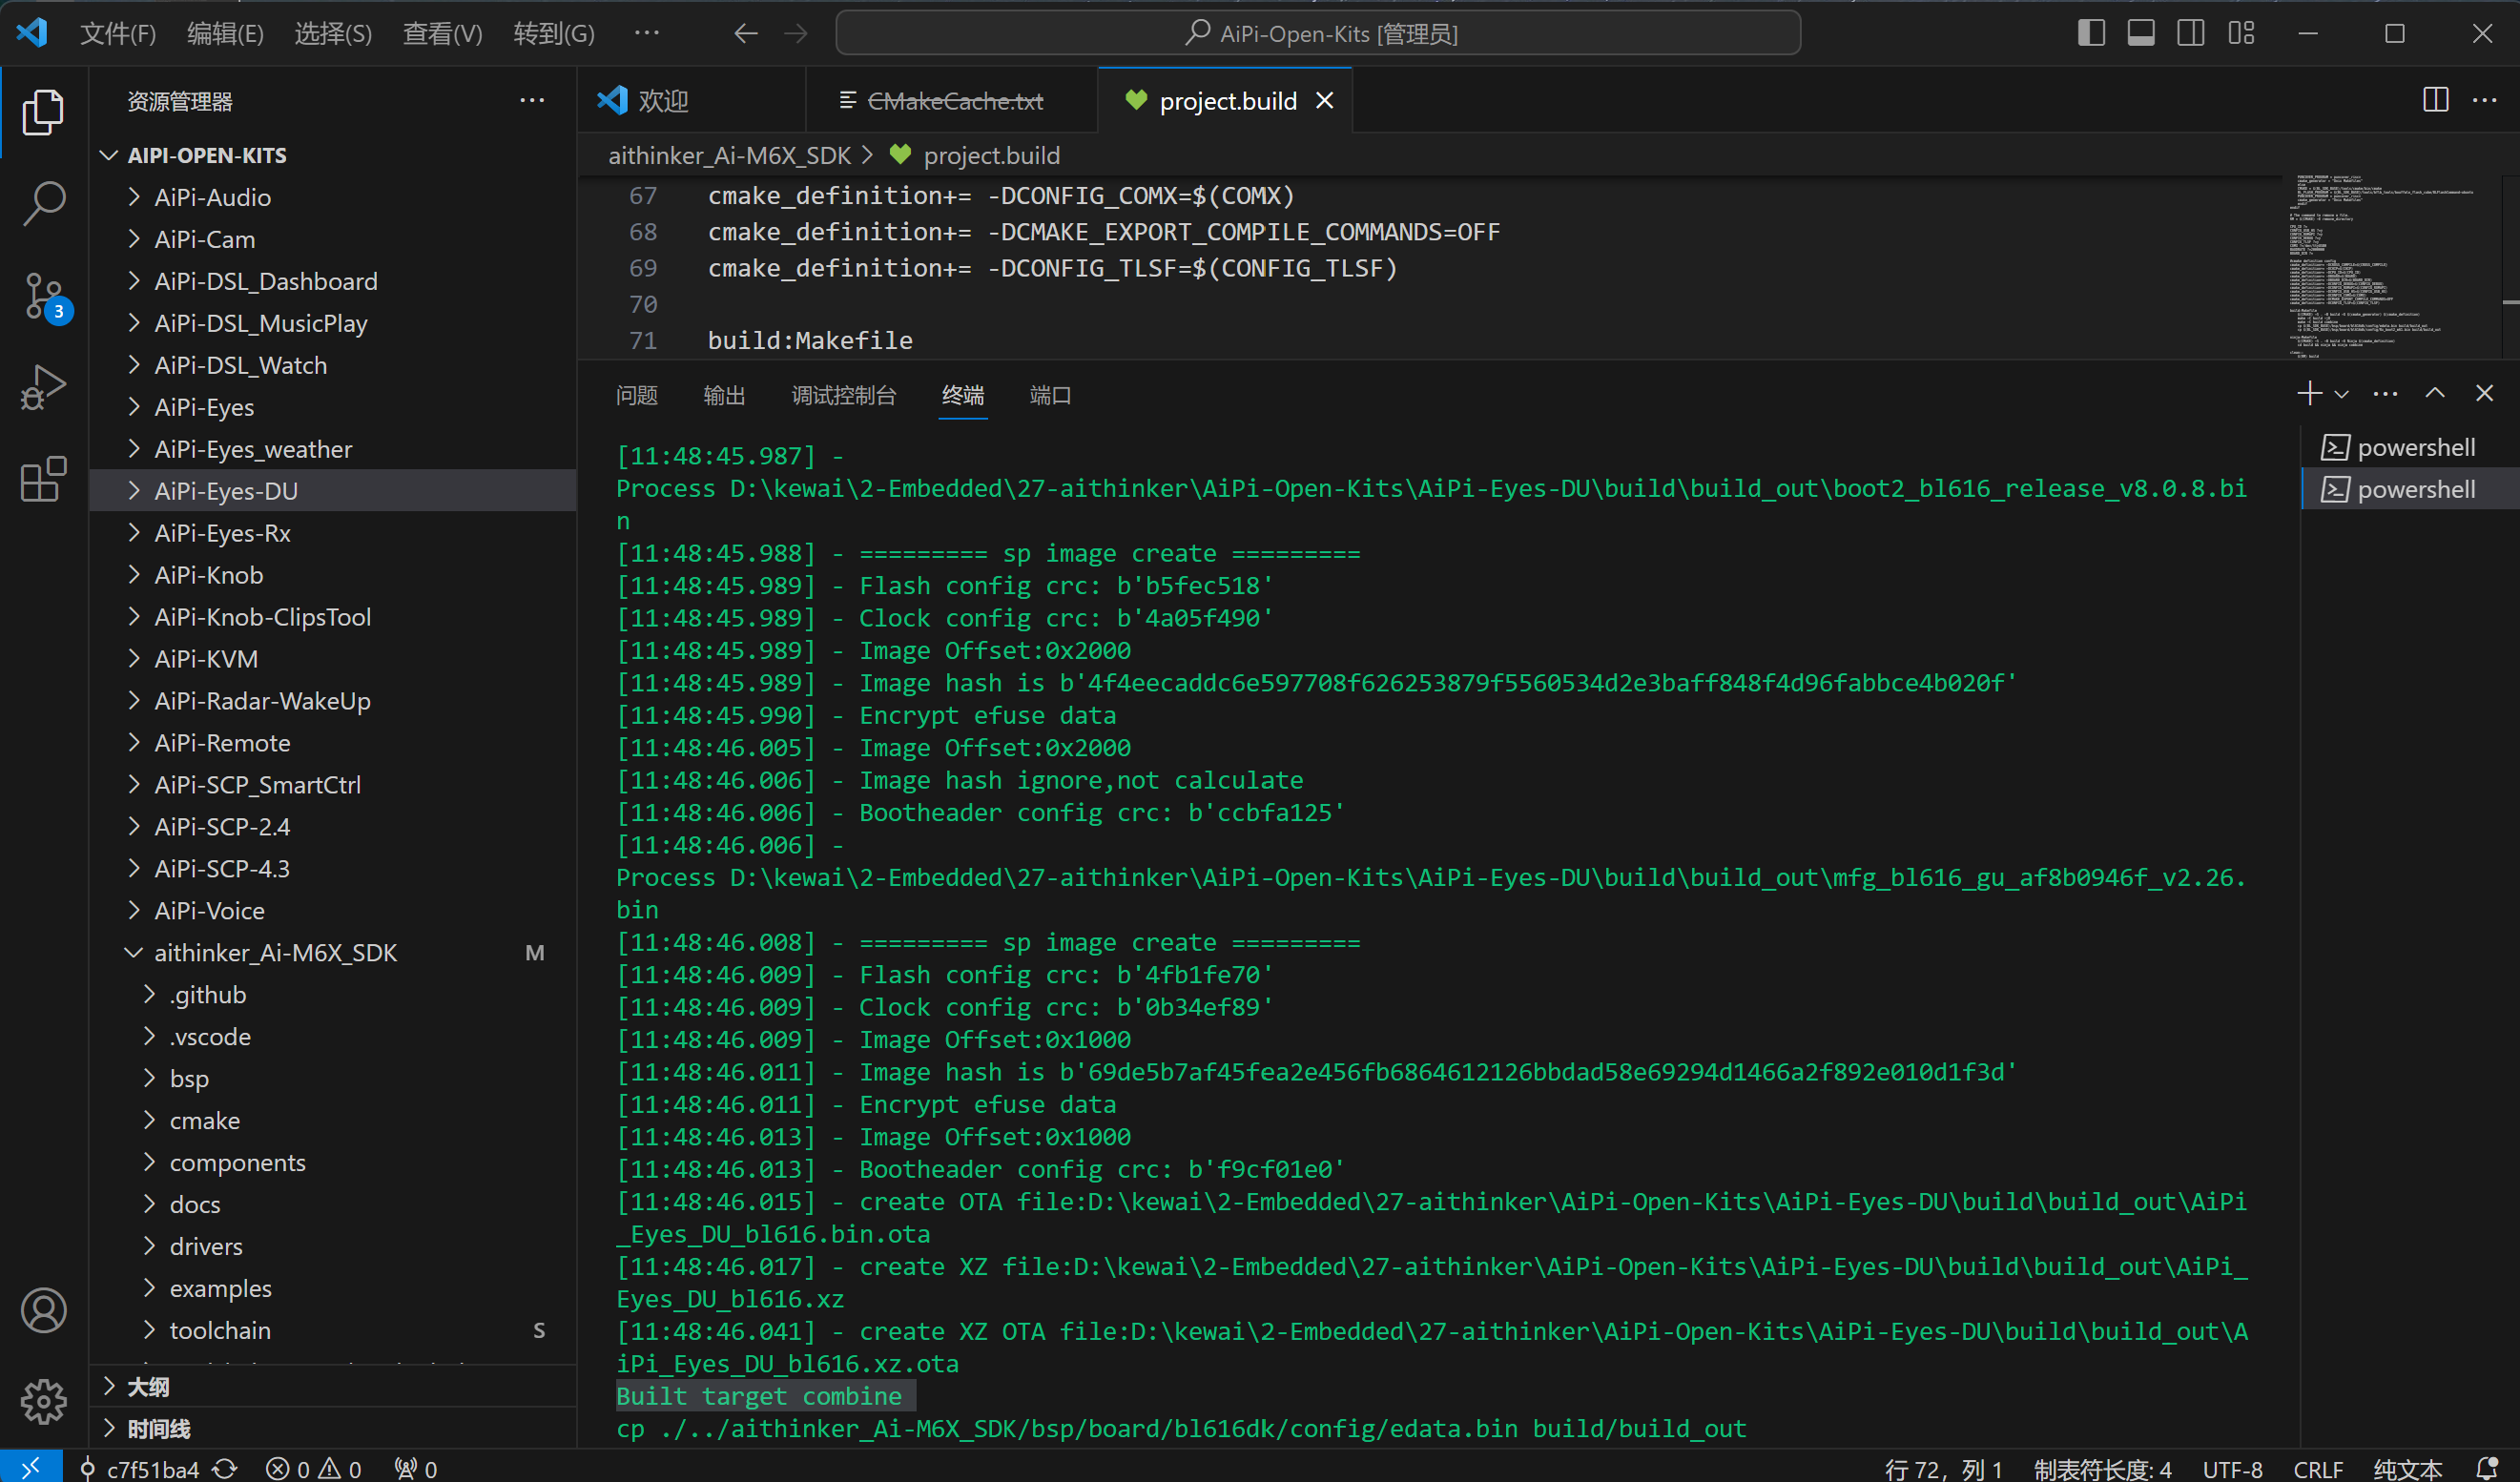Open the 选择(S) menu

coord(333,34)
